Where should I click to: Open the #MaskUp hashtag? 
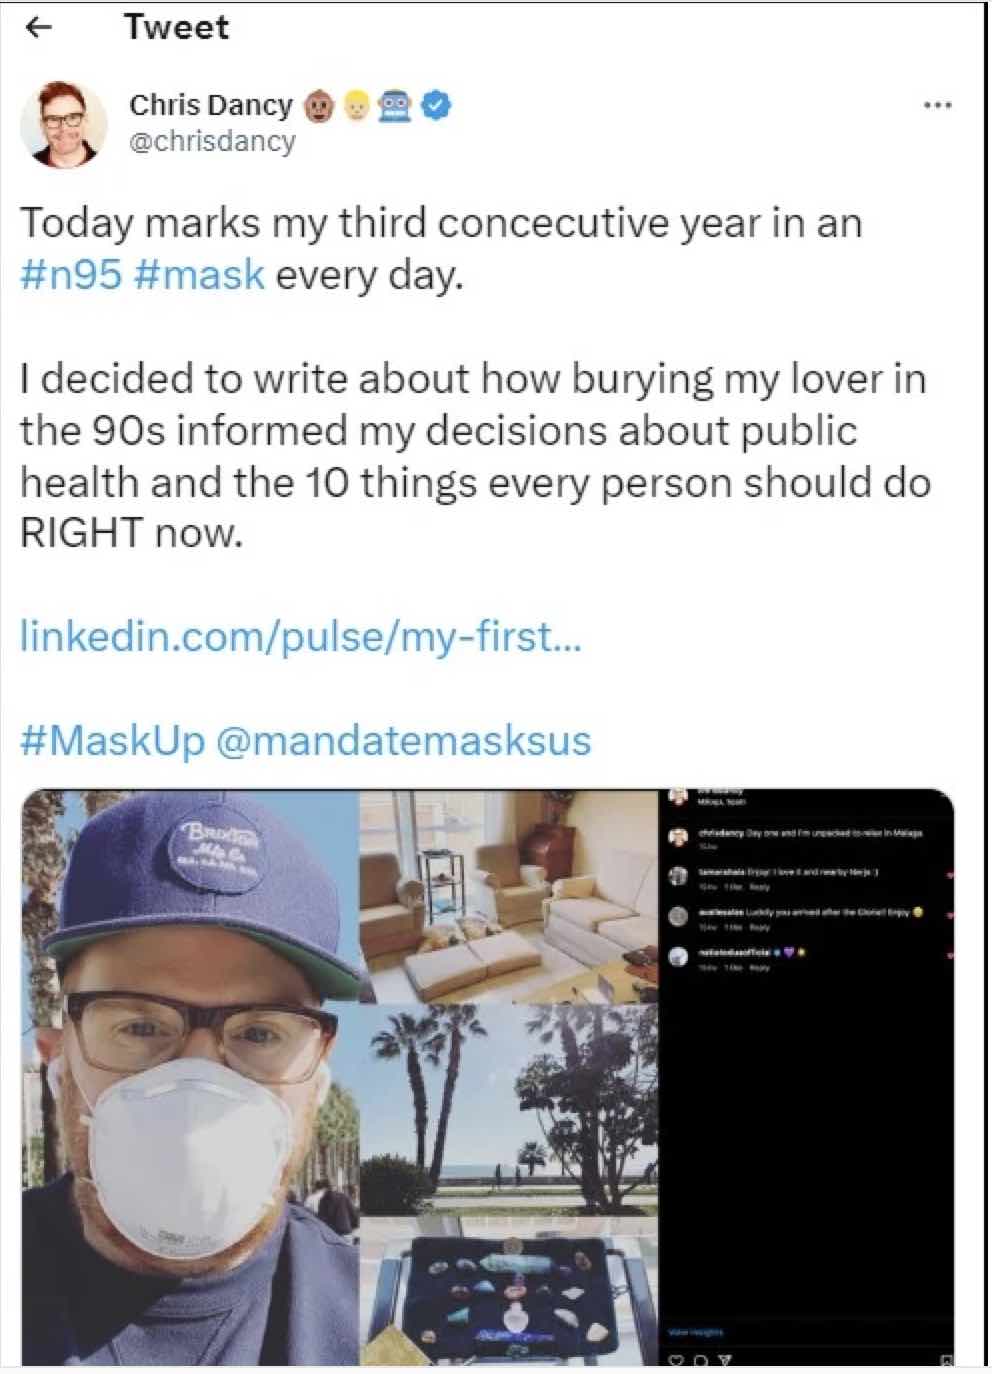point(112,741)
